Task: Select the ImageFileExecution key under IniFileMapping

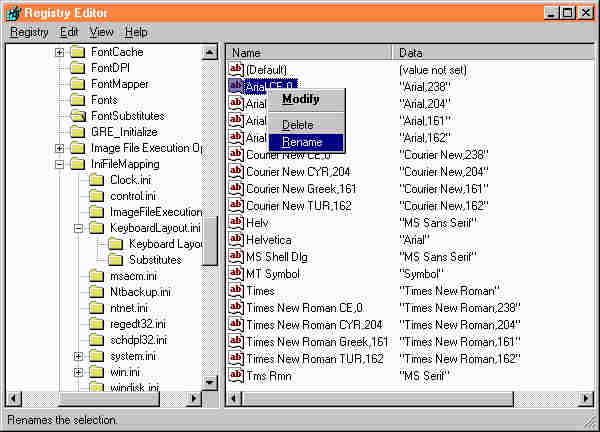Action: coord(156,212)
